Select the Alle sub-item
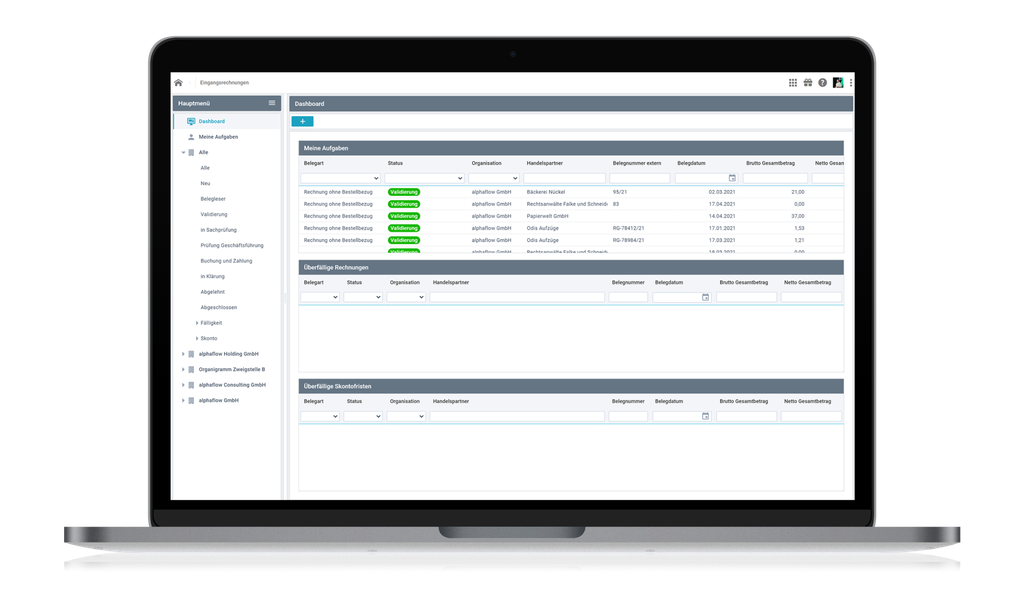The height and width of the screenshot is (589, 1024). (x=205, y=168)
